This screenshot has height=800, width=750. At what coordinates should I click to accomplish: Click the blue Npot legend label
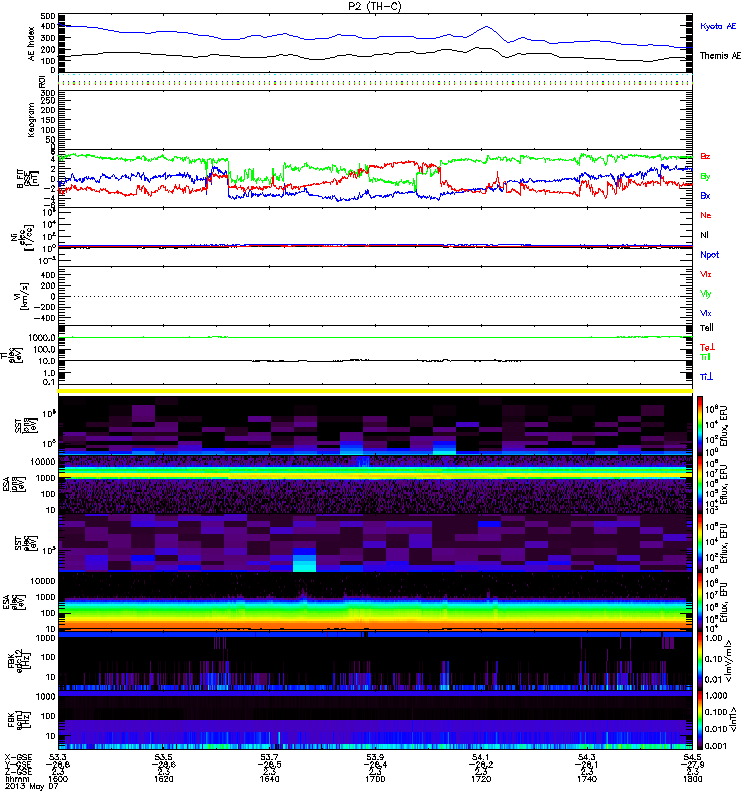pos(708,254)
